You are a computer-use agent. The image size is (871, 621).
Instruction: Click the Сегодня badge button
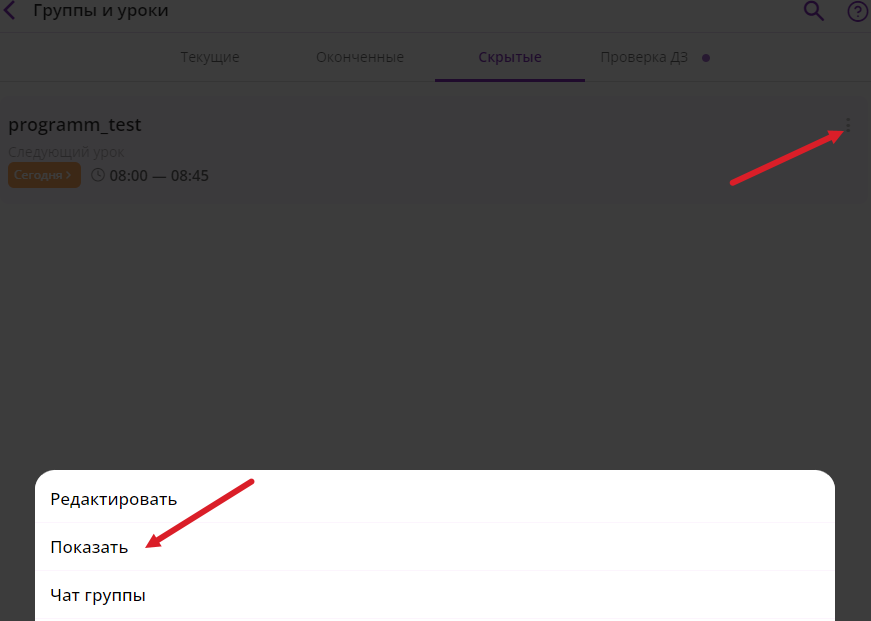(44, 175)
